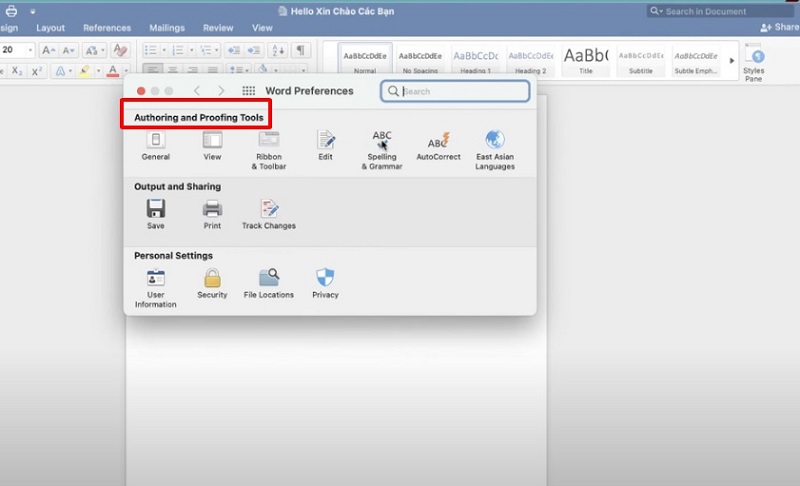Open East Asian Languages preferences

coord(495,150)
